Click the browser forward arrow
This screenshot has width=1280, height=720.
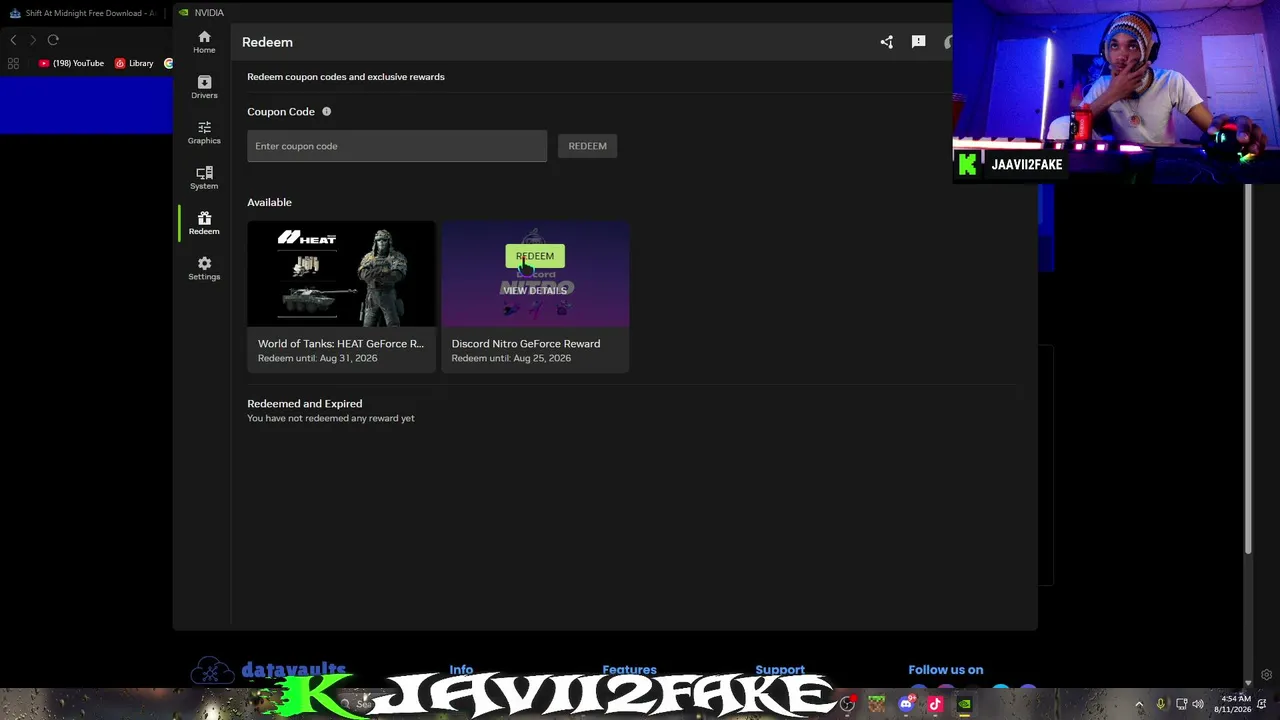(33, 40)
